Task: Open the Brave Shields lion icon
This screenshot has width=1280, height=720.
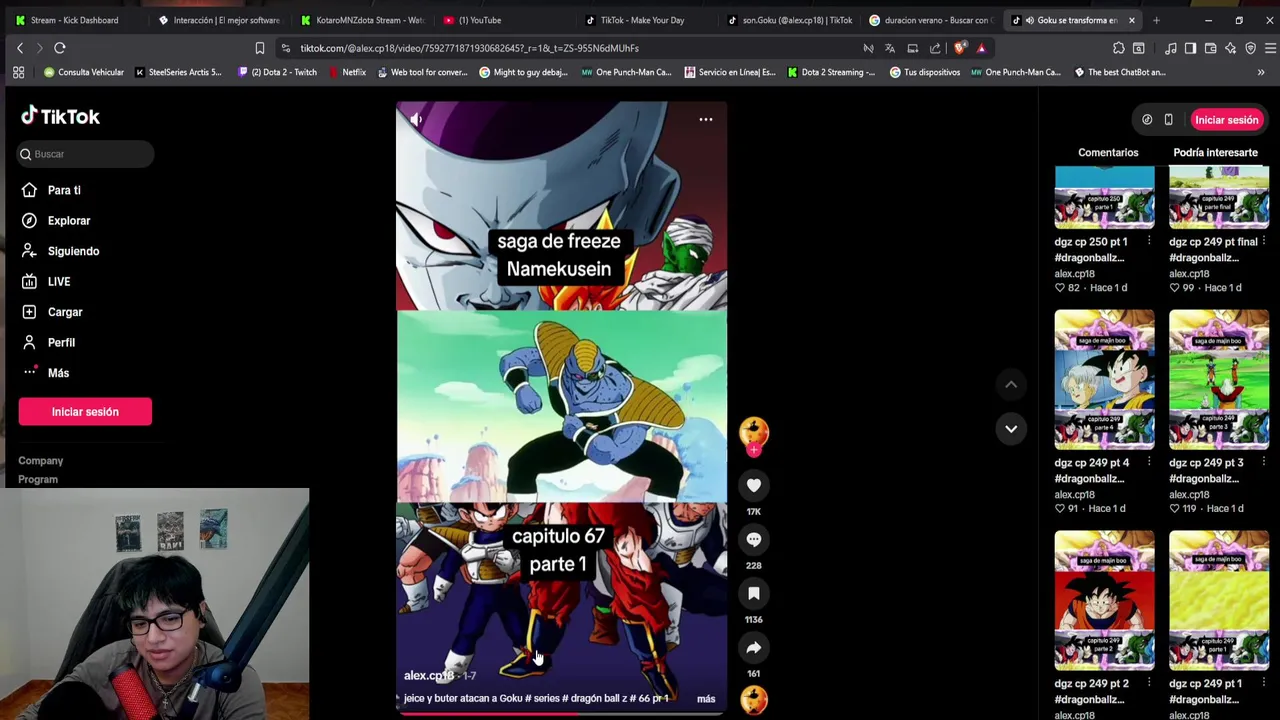Action: tap(960, 48)
